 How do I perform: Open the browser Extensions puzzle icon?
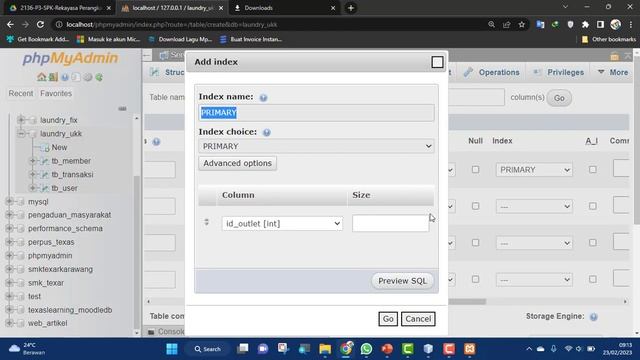coord(585,24)
